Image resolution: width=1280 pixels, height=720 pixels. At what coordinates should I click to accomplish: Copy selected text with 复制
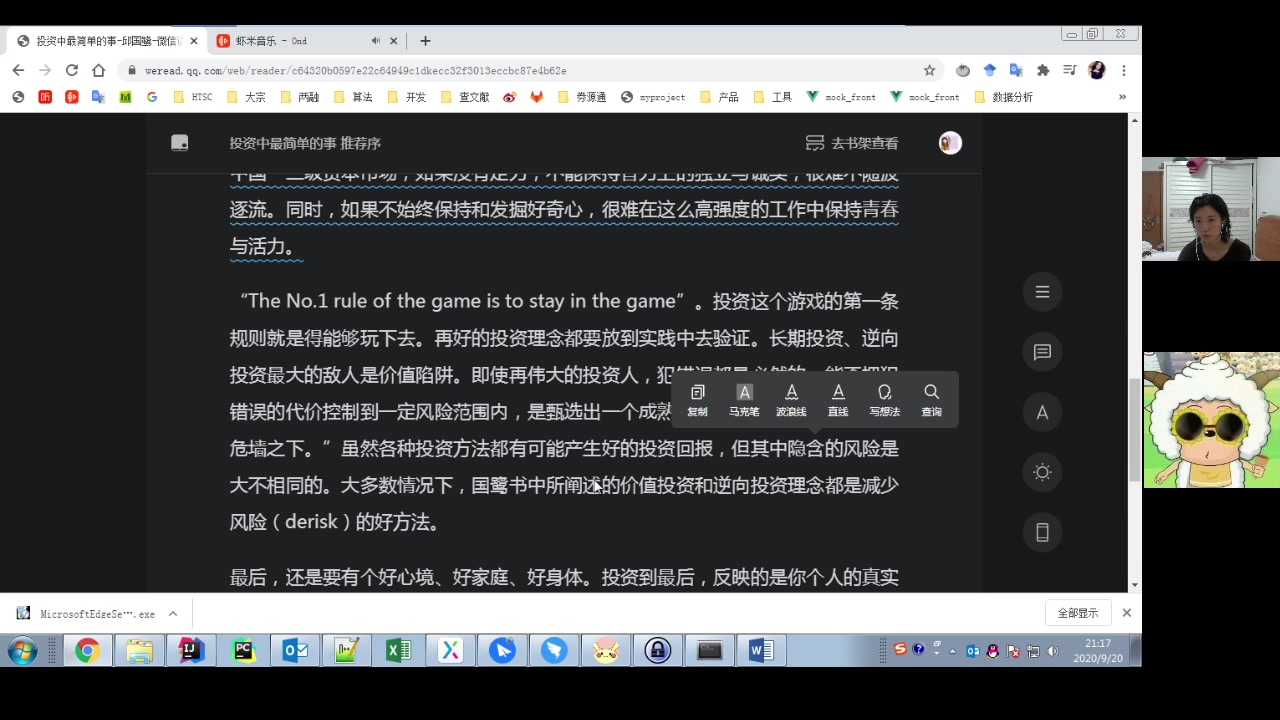point(698,400)
